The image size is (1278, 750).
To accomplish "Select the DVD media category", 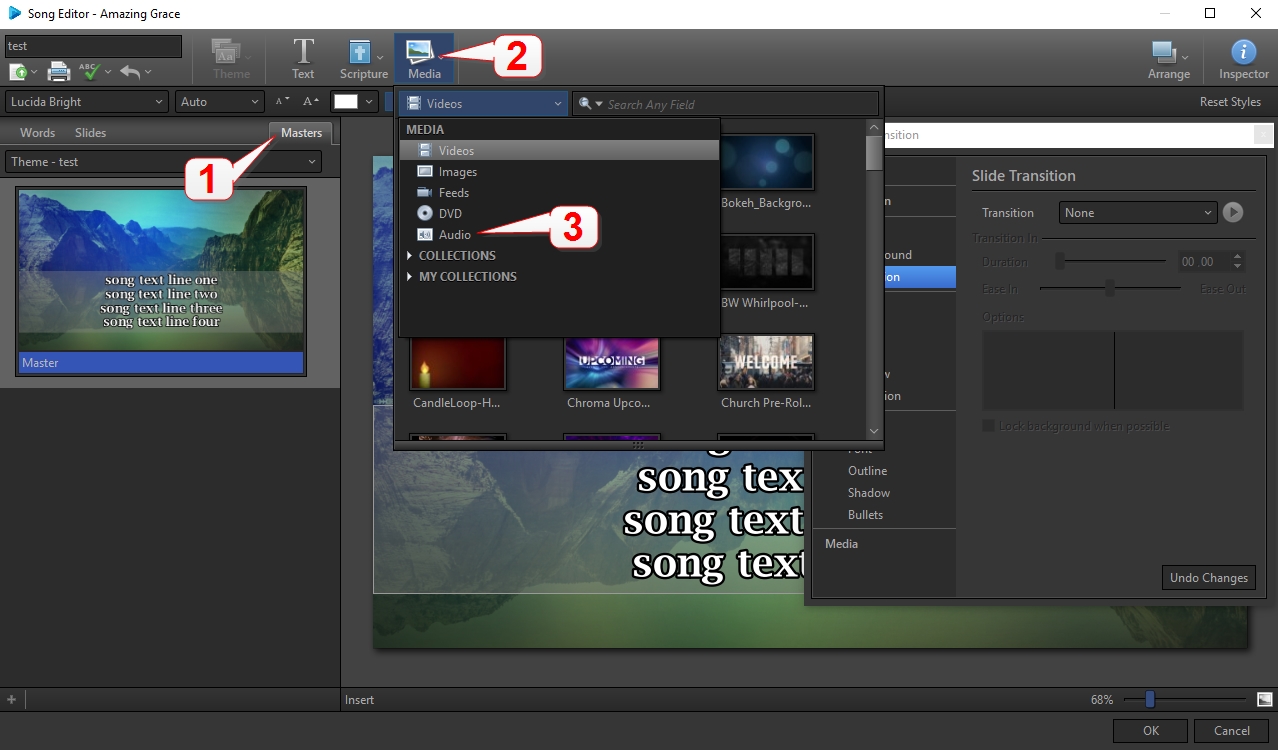I will [x=448, y=213].
